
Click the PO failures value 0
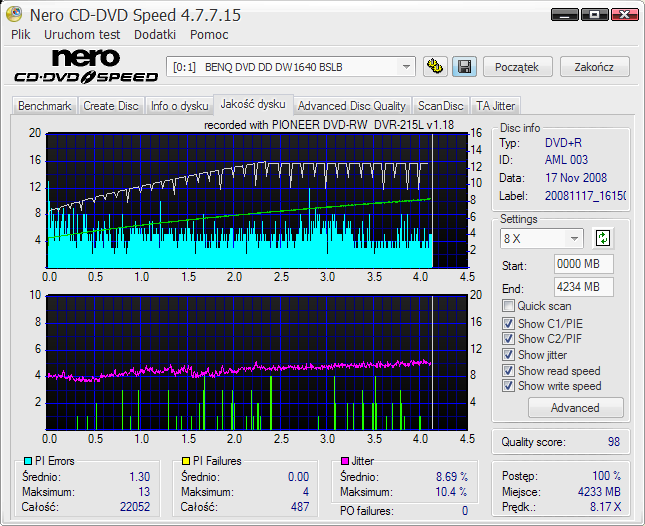[x=465, y=511]
